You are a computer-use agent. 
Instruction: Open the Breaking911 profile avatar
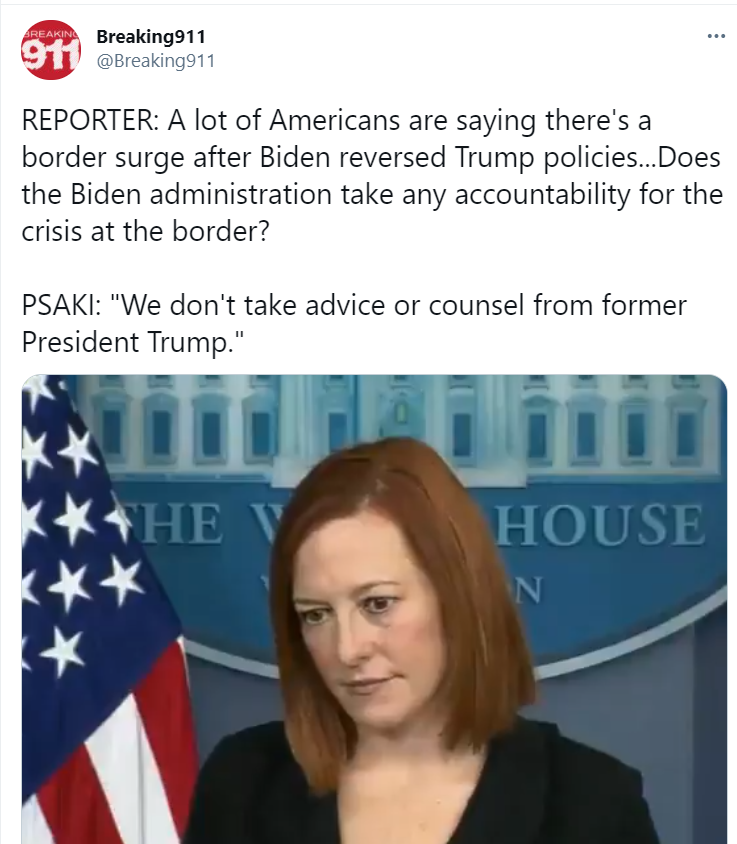click(x=51, y=50)
